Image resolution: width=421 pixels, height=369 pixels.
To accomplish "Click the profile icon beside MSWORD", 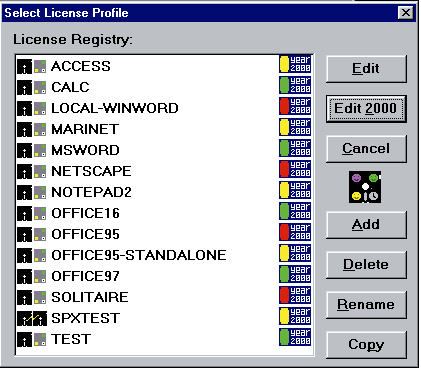I will tap(32, 150).
